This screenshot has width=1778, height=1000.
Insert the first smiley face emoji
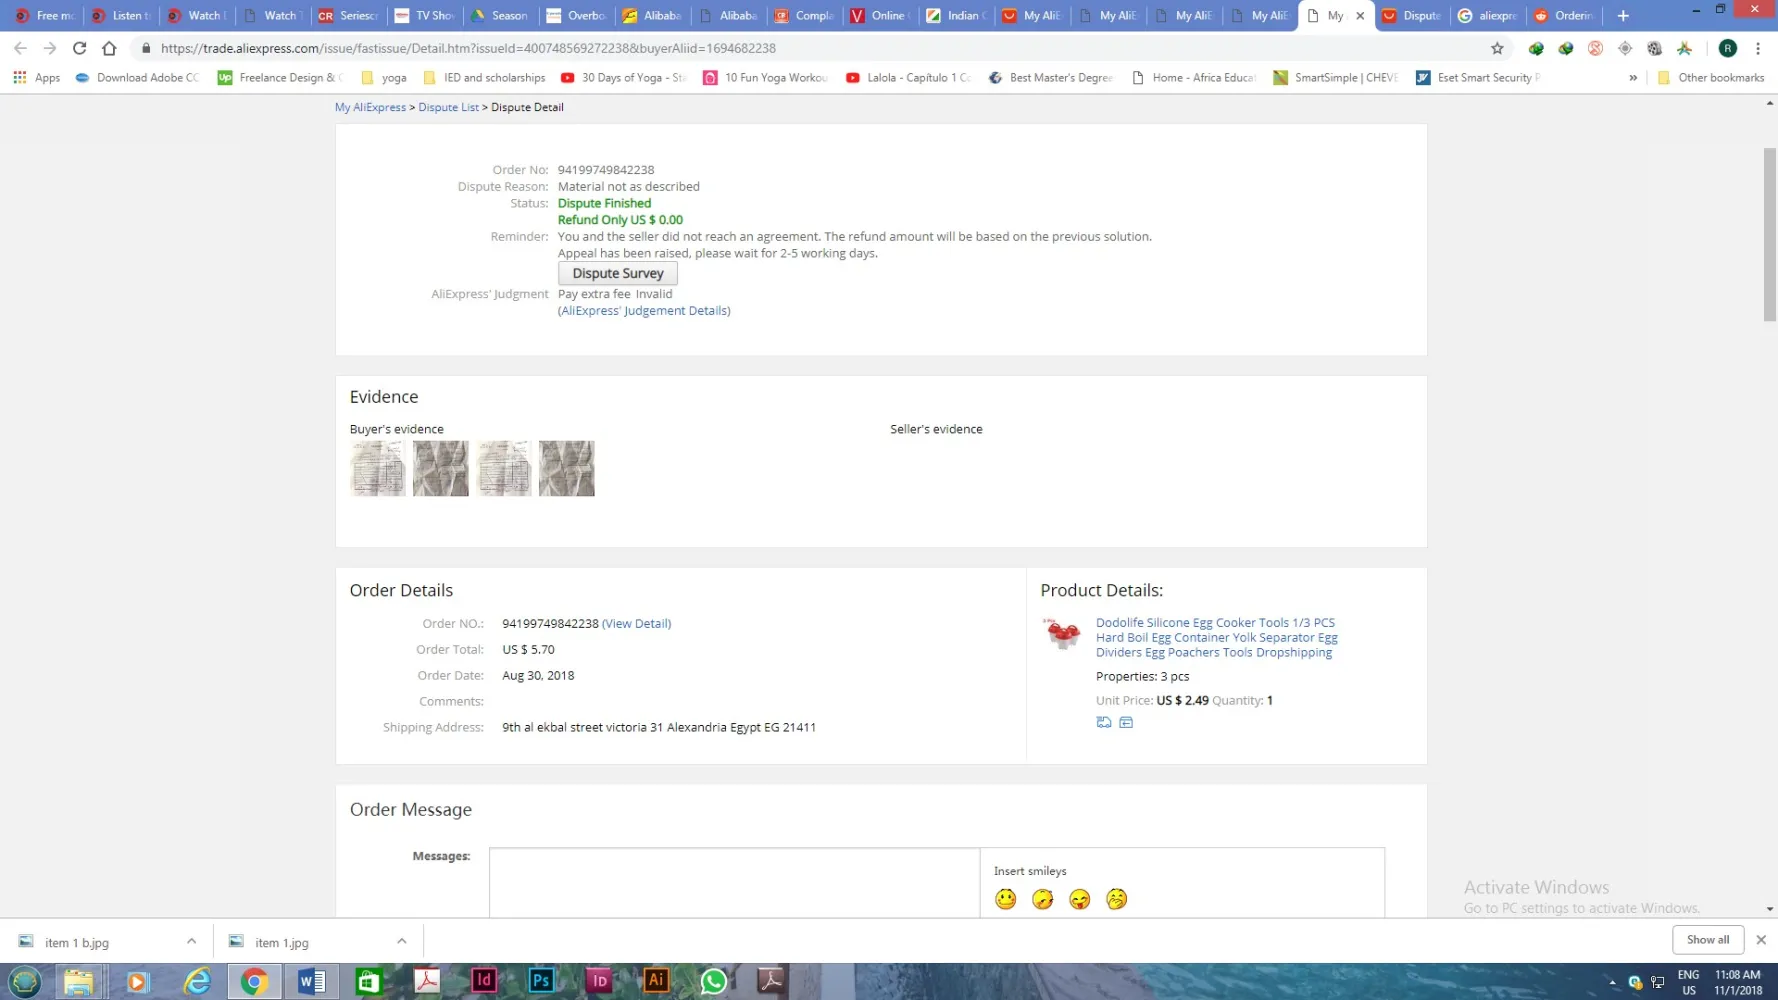coord(1005,899)
